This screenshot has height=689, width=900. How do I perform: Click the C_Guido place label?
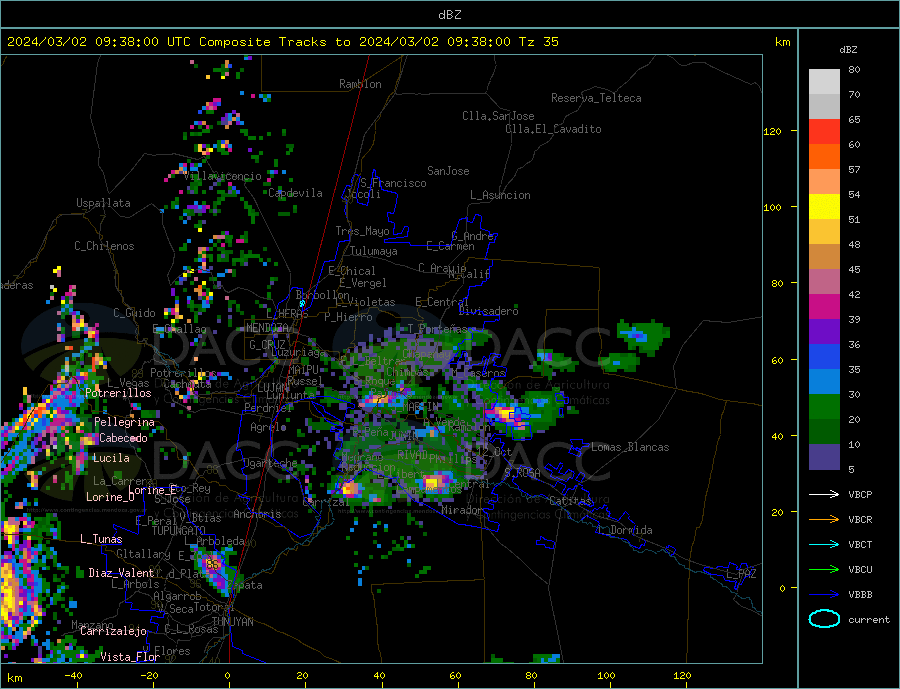pyautogui.click(x=134, y=313)
